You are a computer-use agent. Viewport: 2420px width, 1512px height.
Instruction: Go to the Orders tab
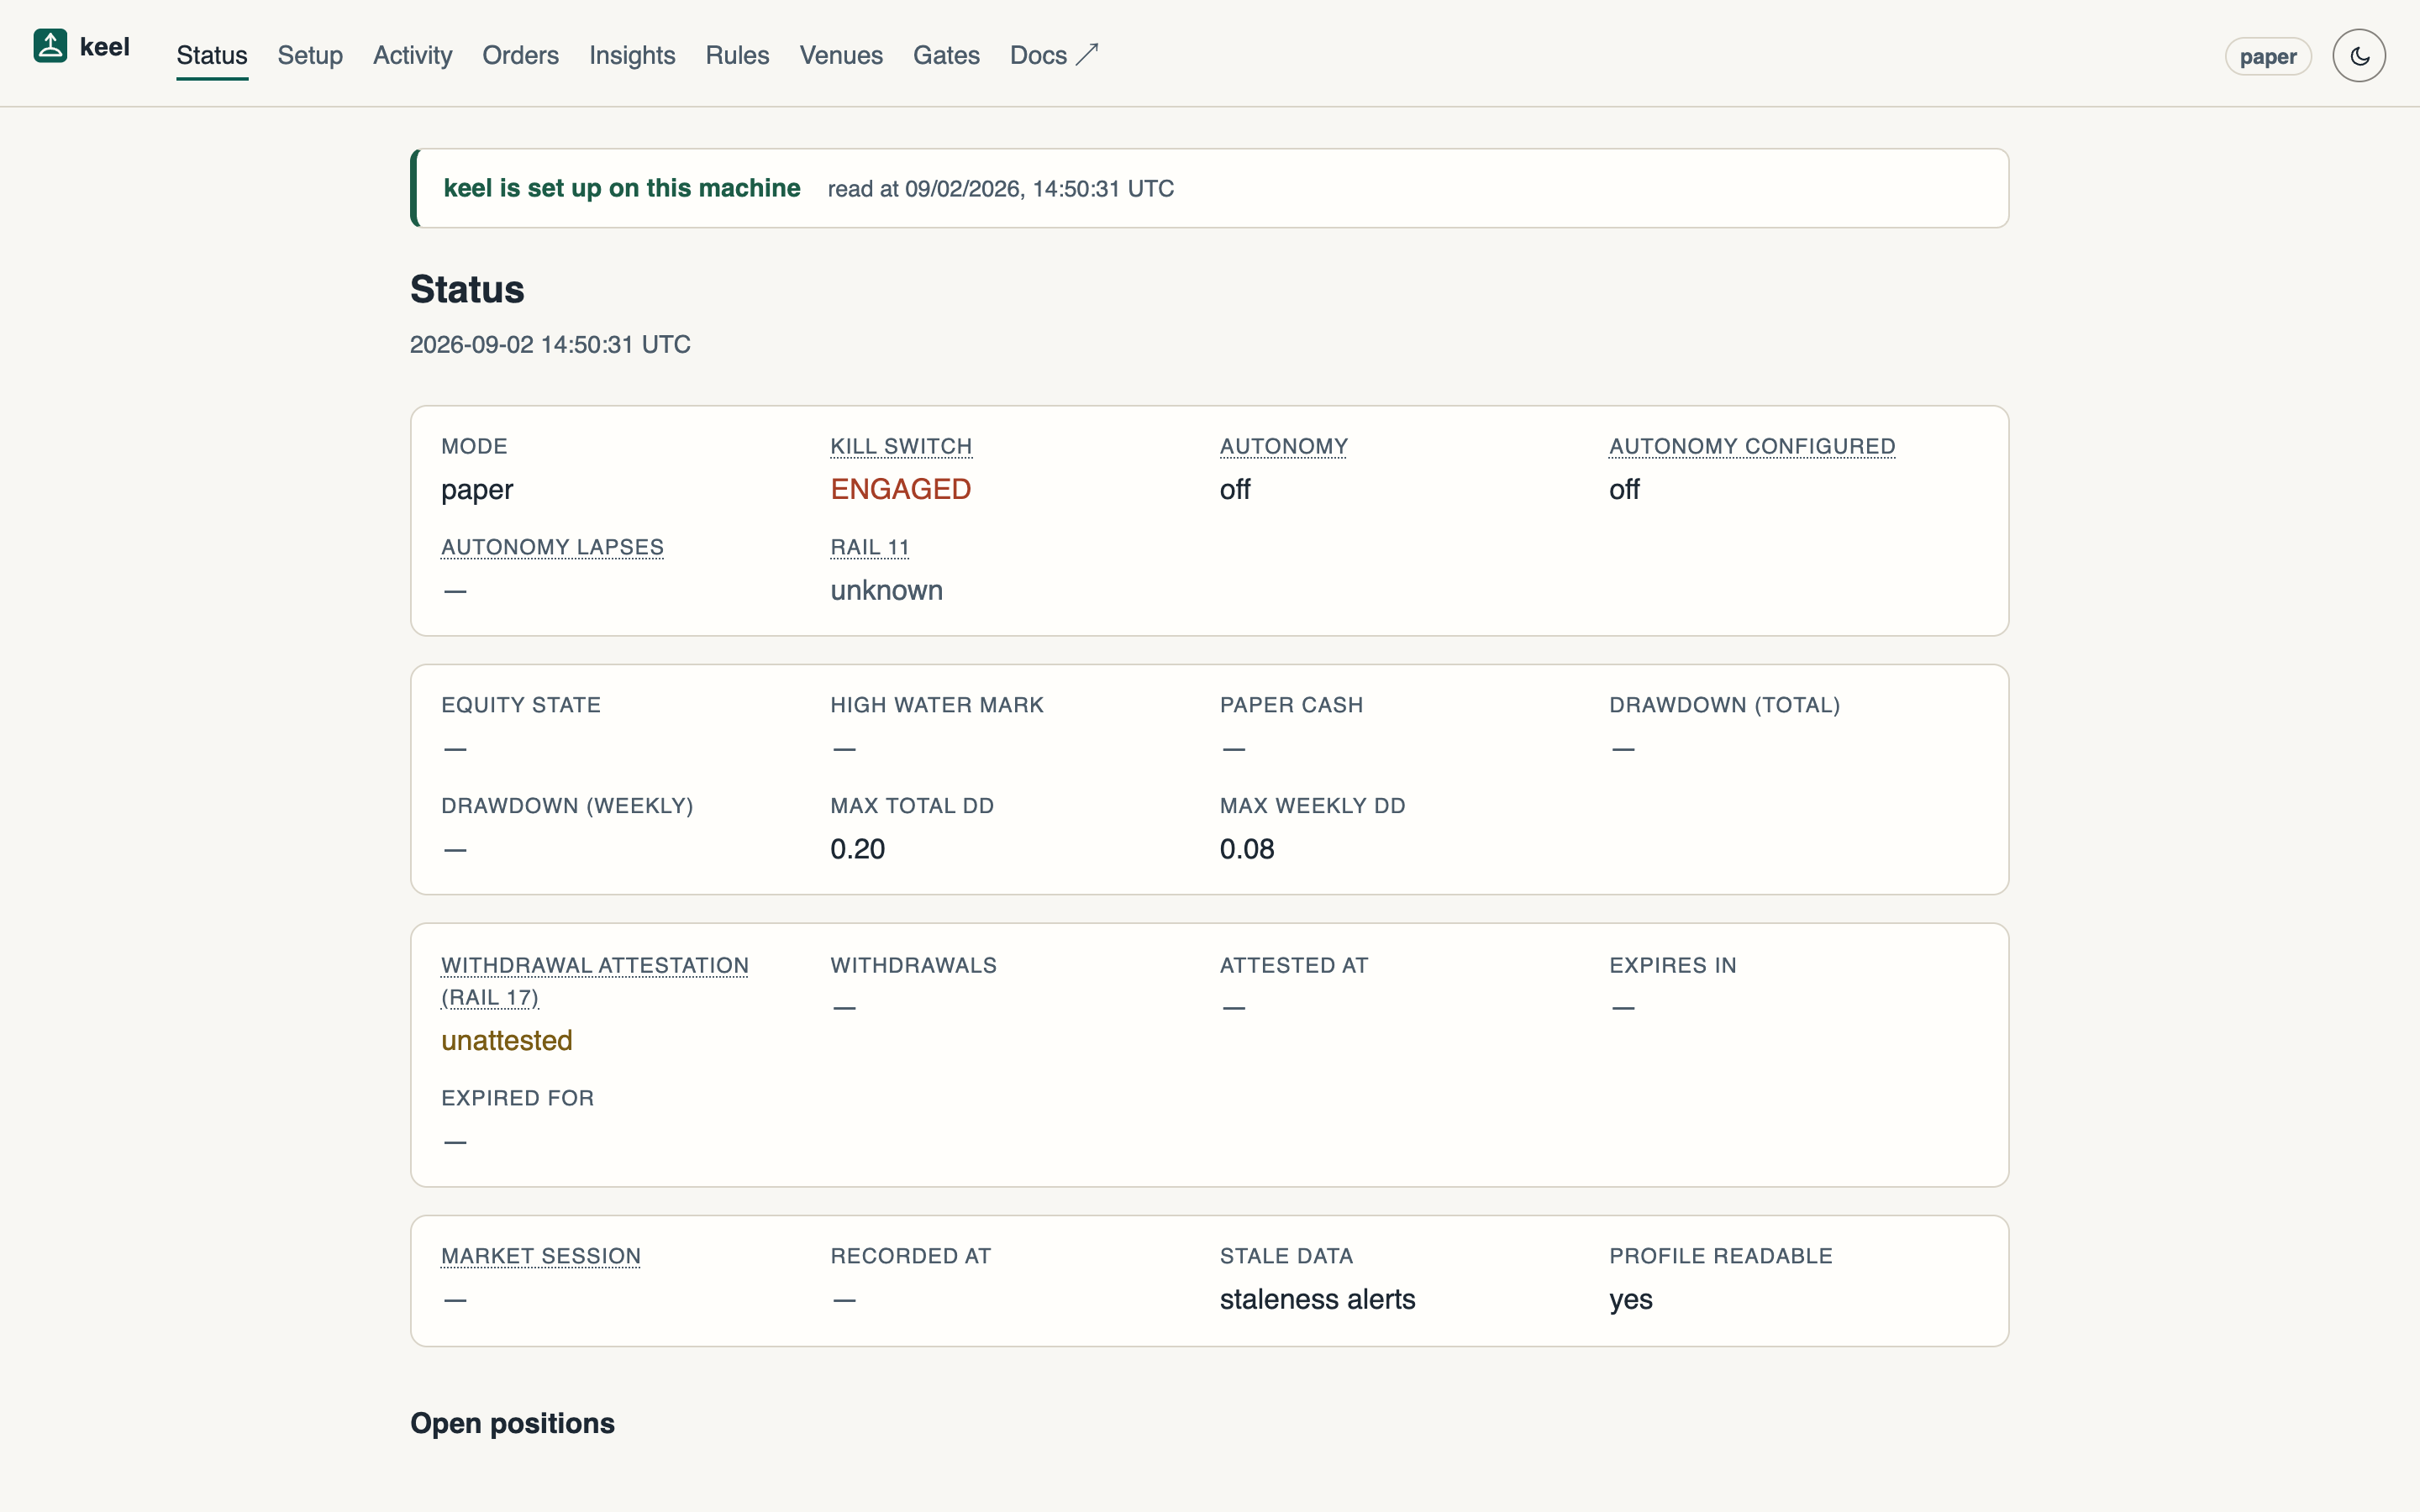click(x=520, y=55)
